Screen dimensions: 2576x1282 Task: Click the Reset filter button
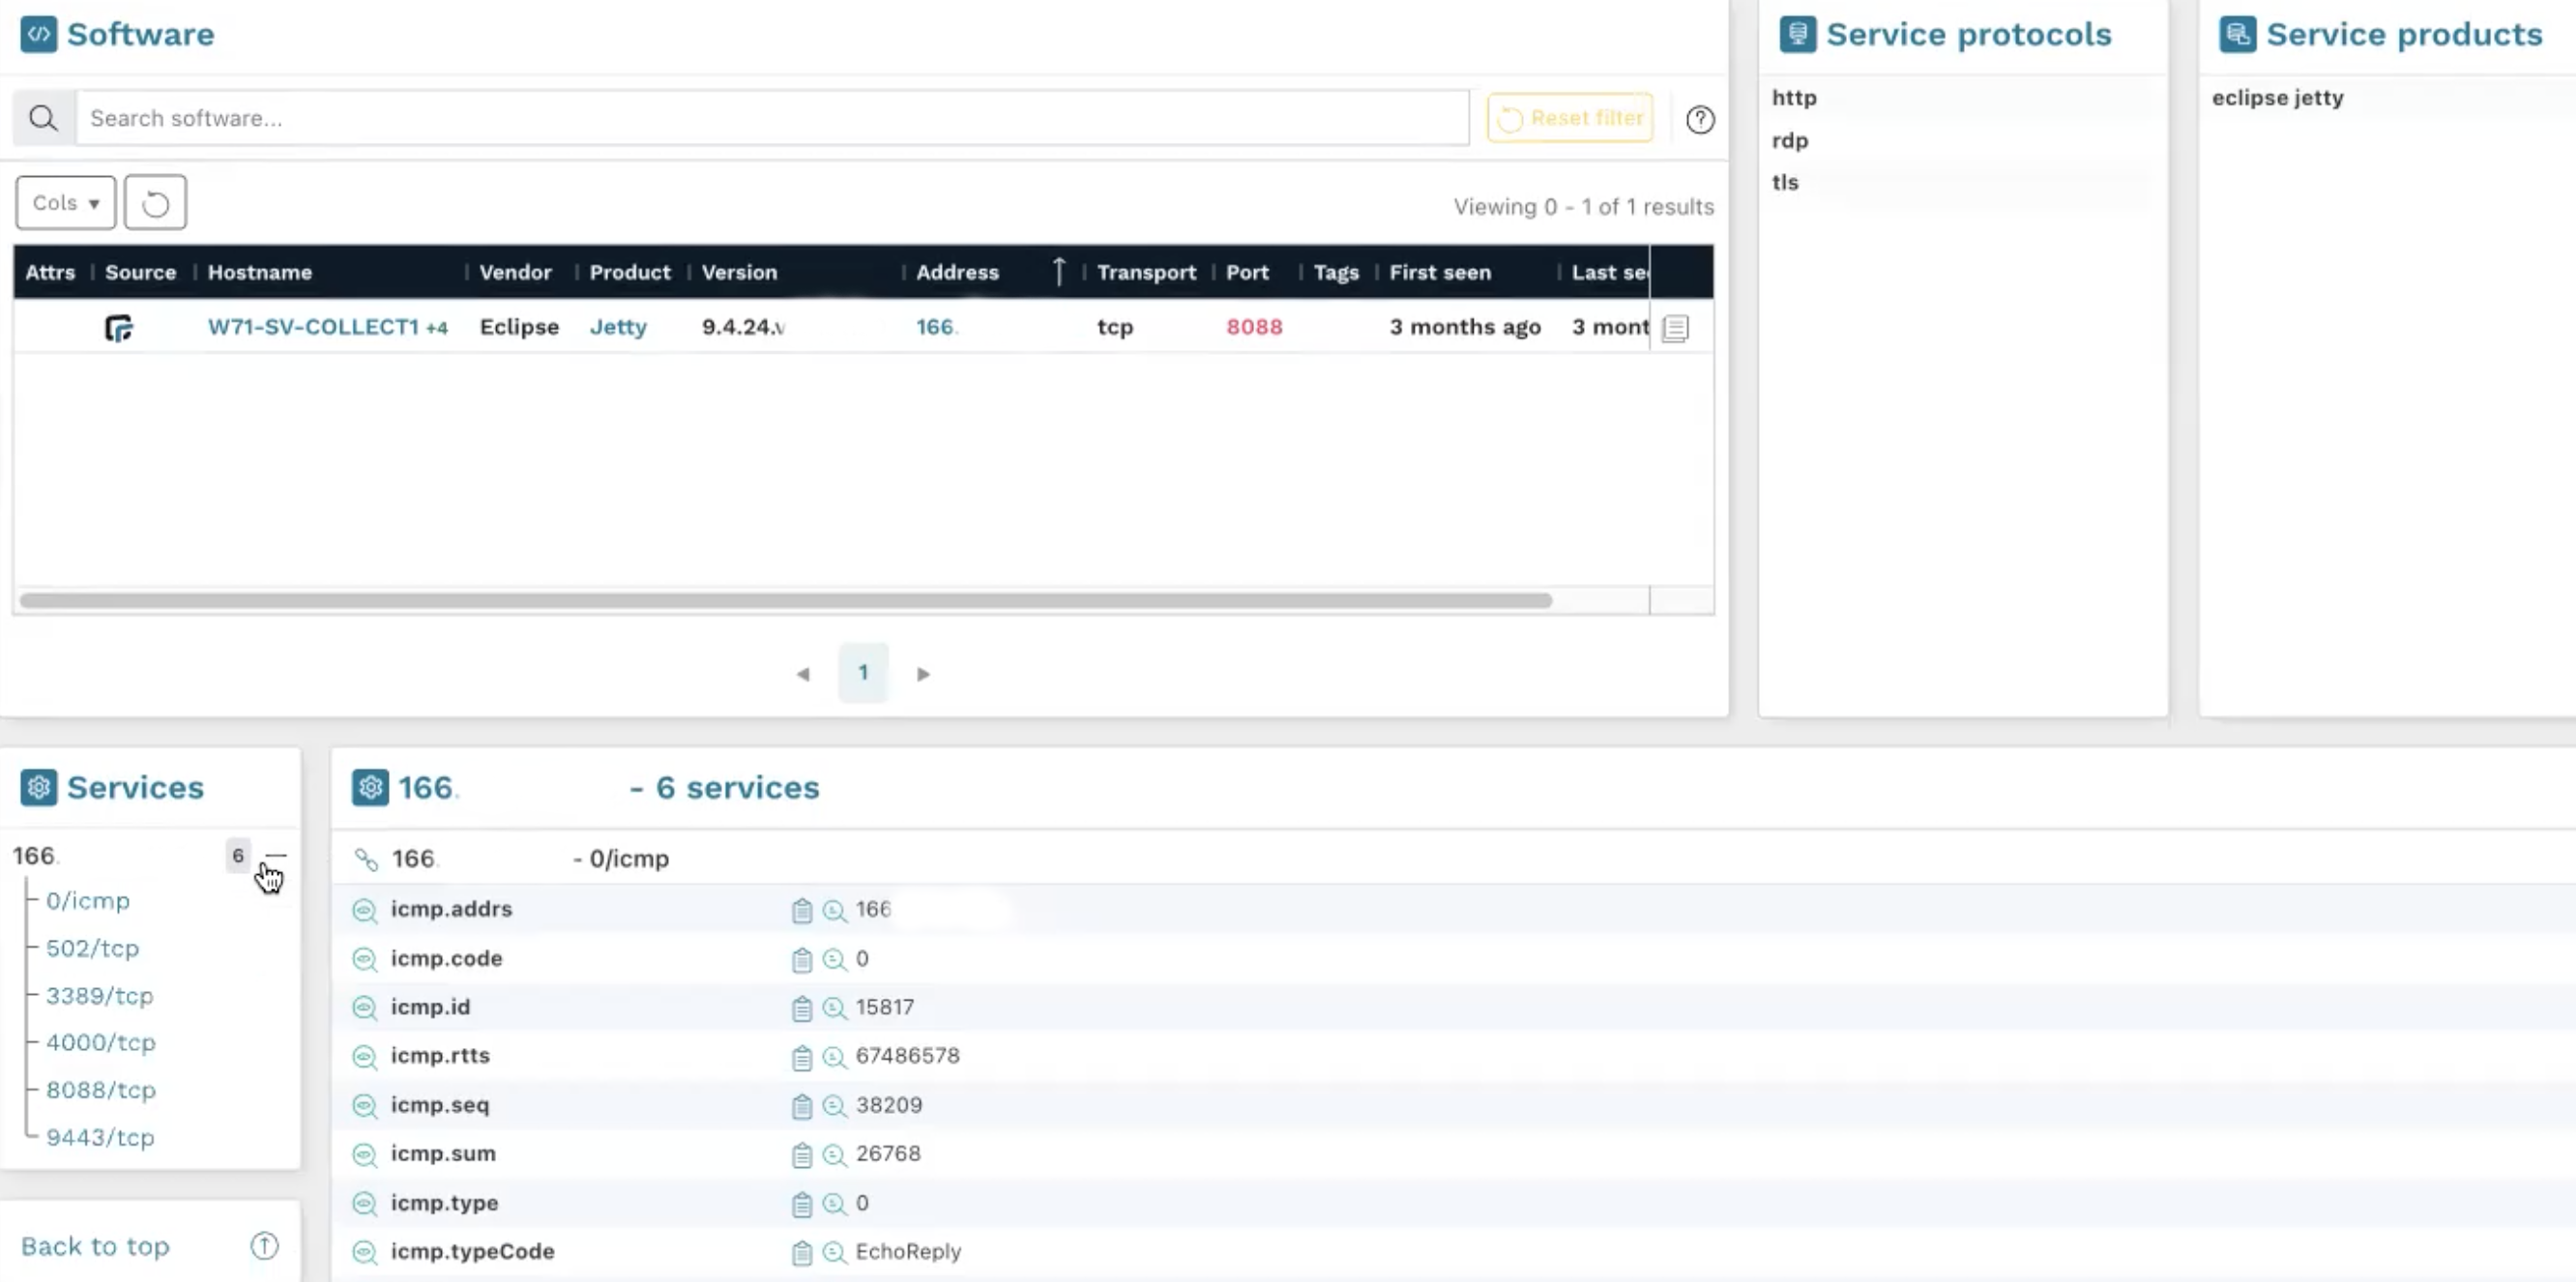point(1569,117)
